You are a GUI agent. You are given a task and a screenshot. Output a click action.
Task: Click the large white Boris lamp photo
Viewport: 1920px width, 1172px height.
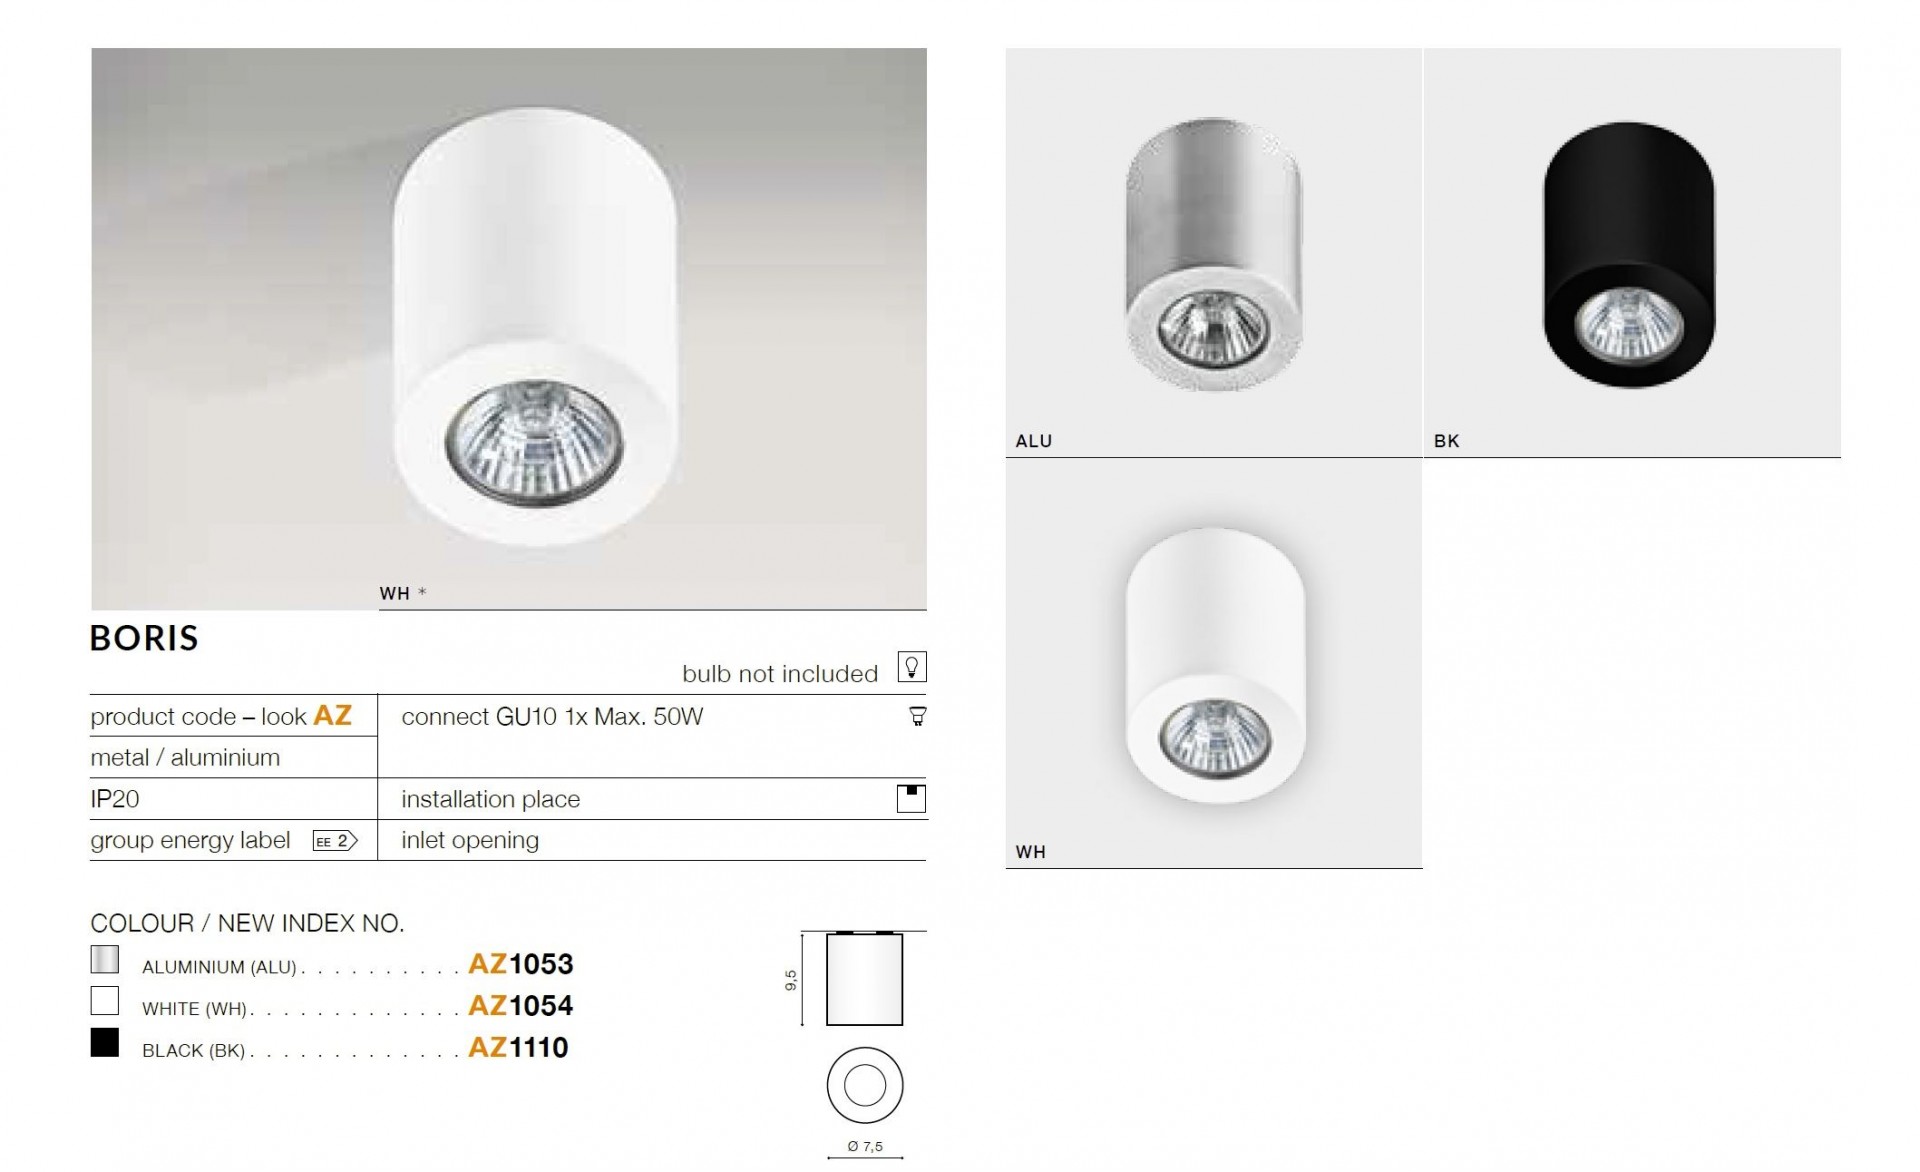pos(509,329)
